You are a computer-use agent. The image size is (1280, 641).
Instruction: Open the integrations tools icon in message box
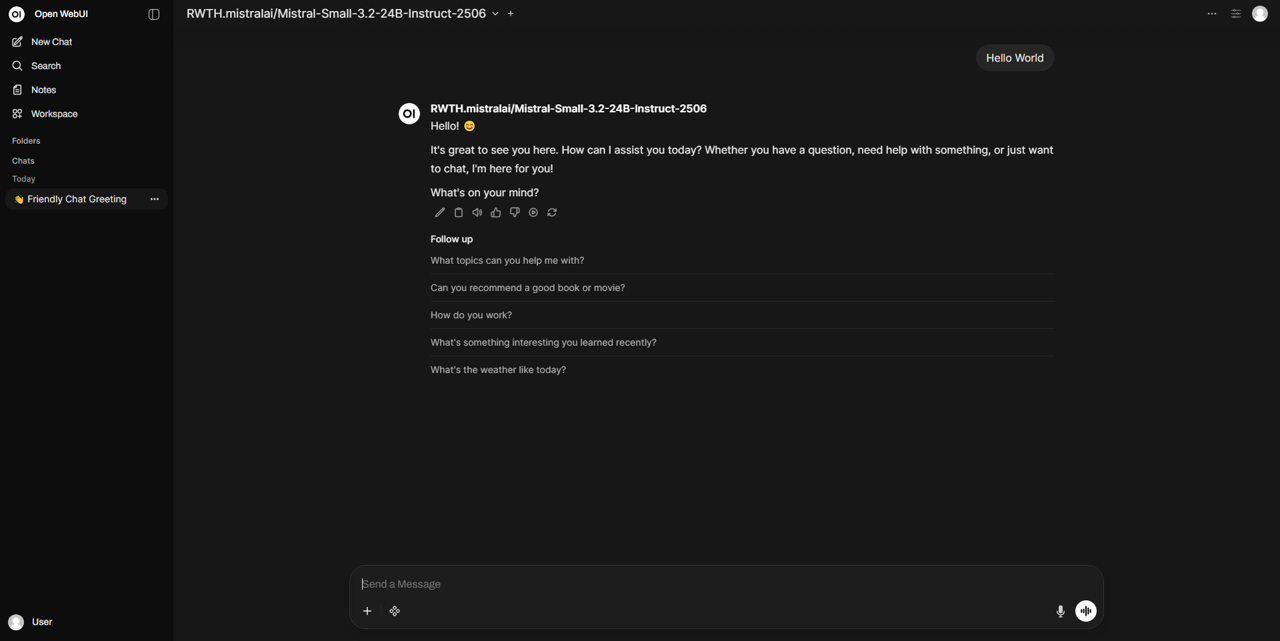point(395,611)
